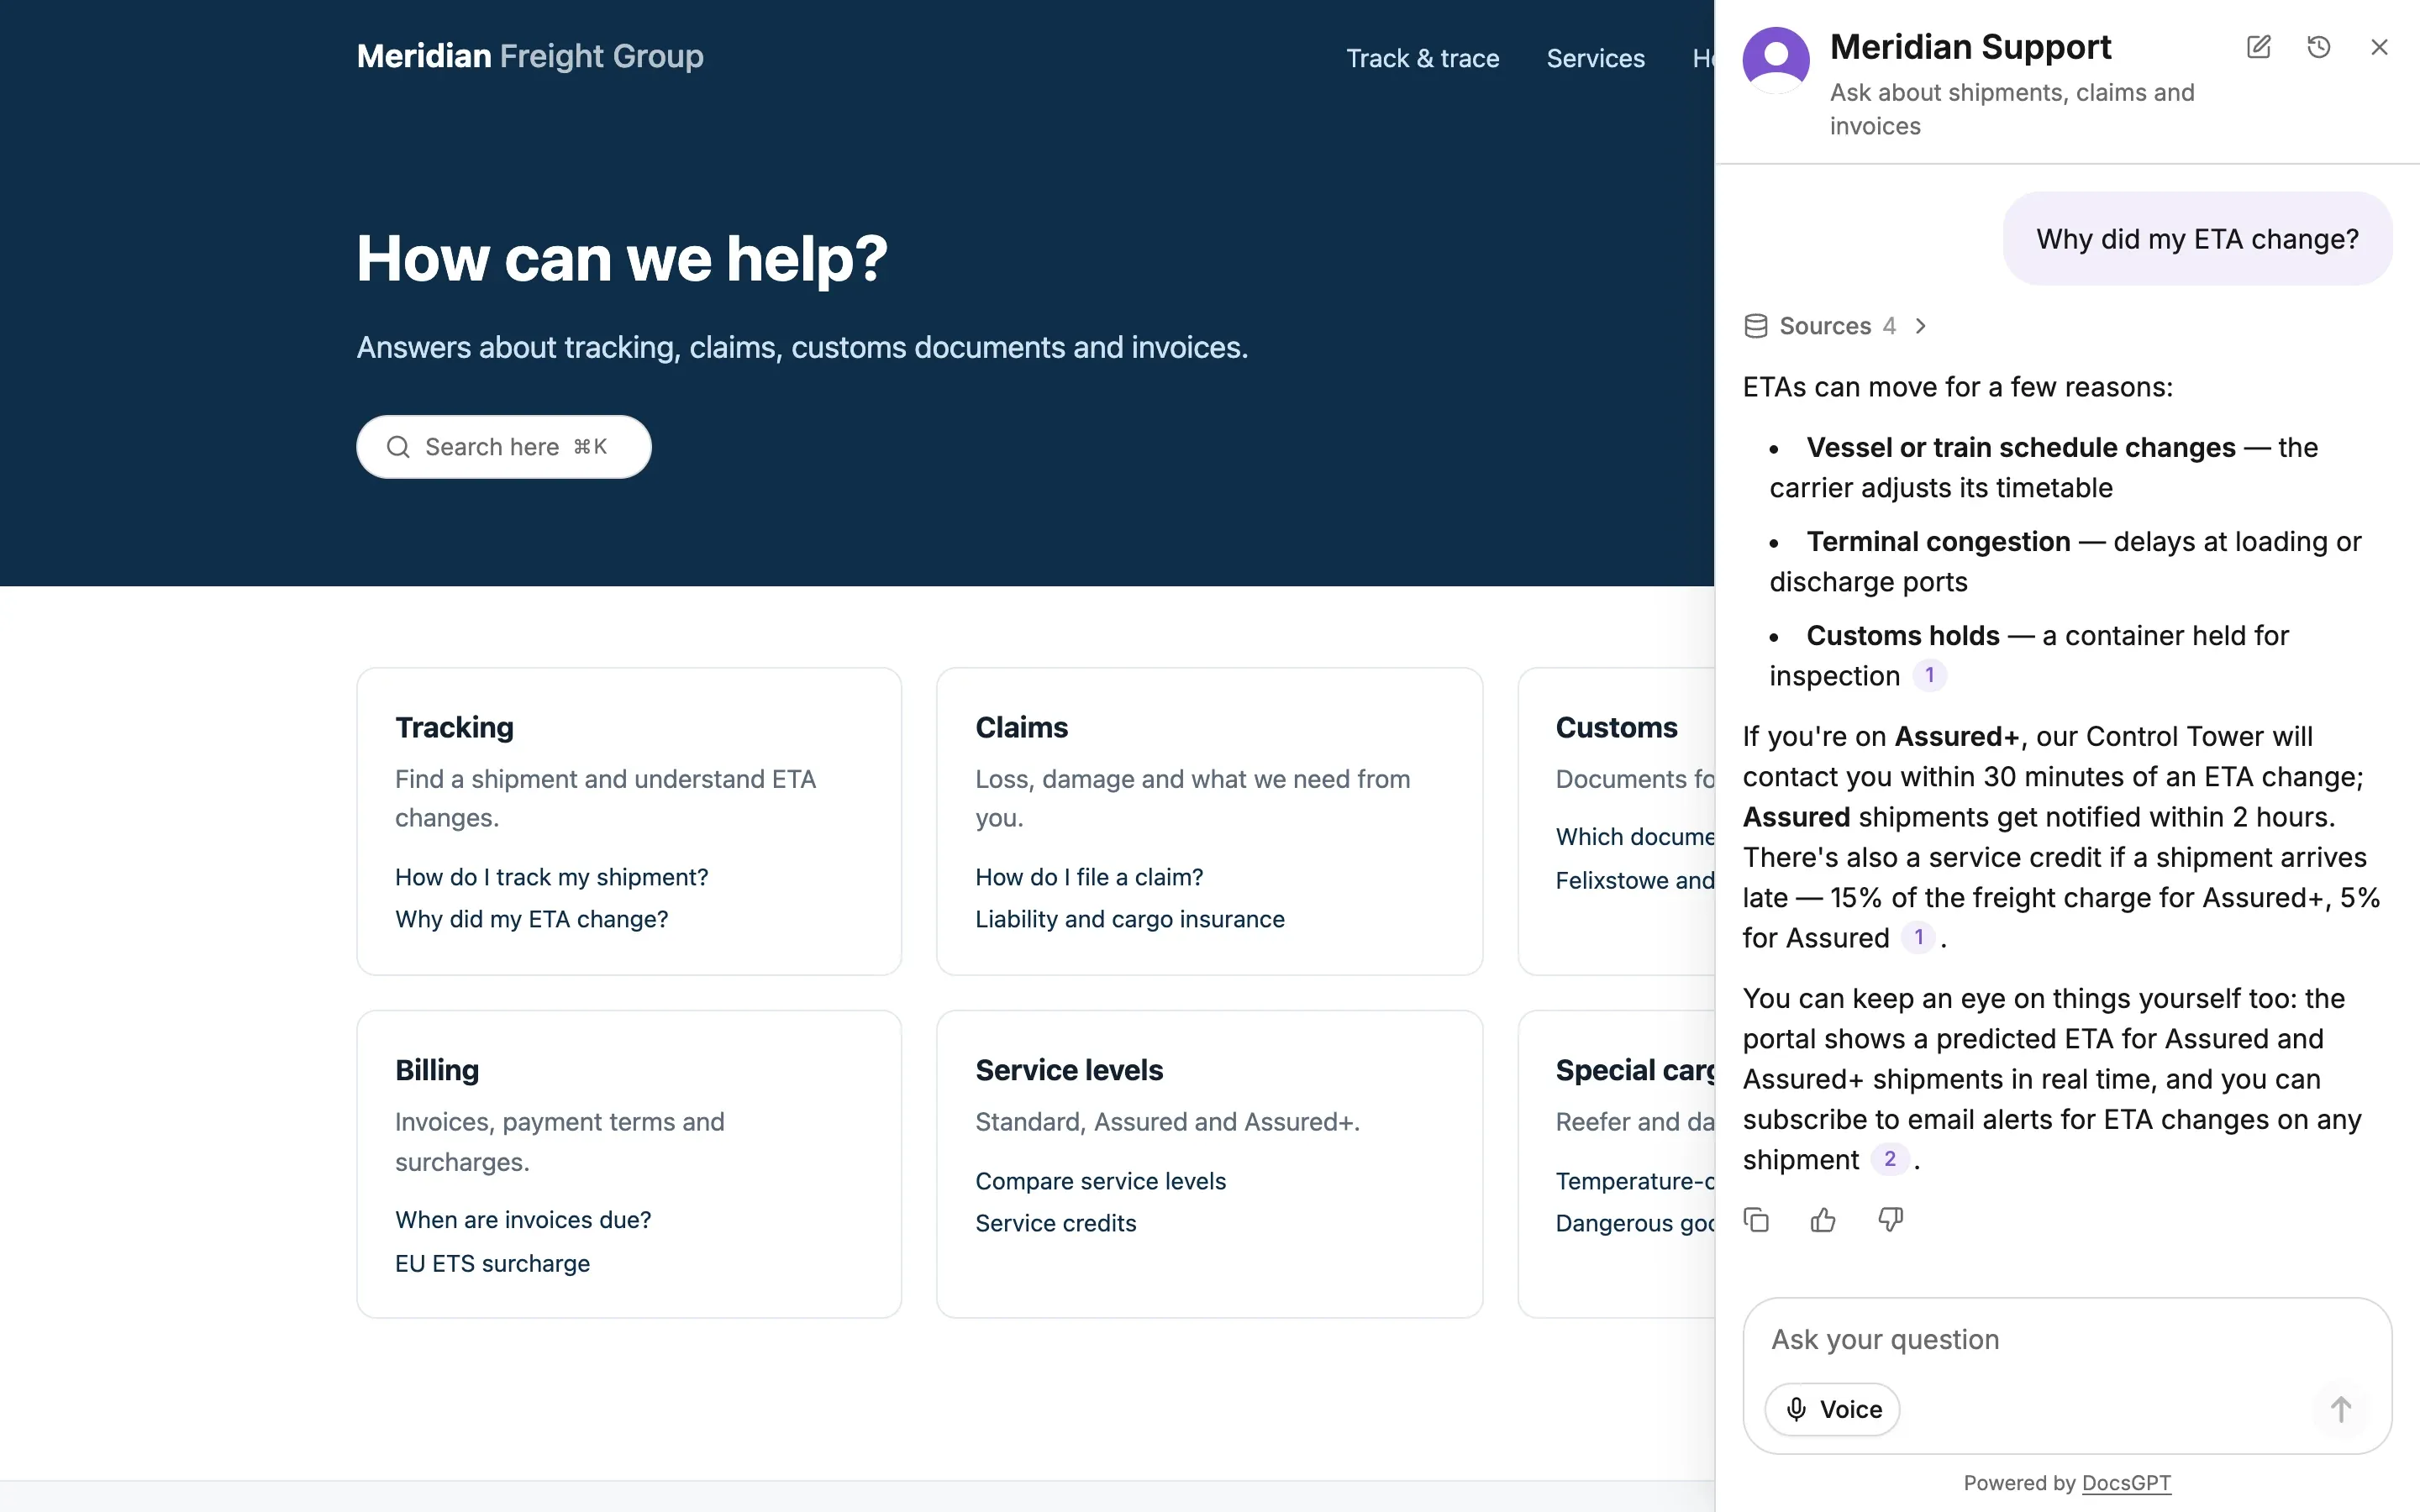Click the 'Search here' box

pos(504,447)
